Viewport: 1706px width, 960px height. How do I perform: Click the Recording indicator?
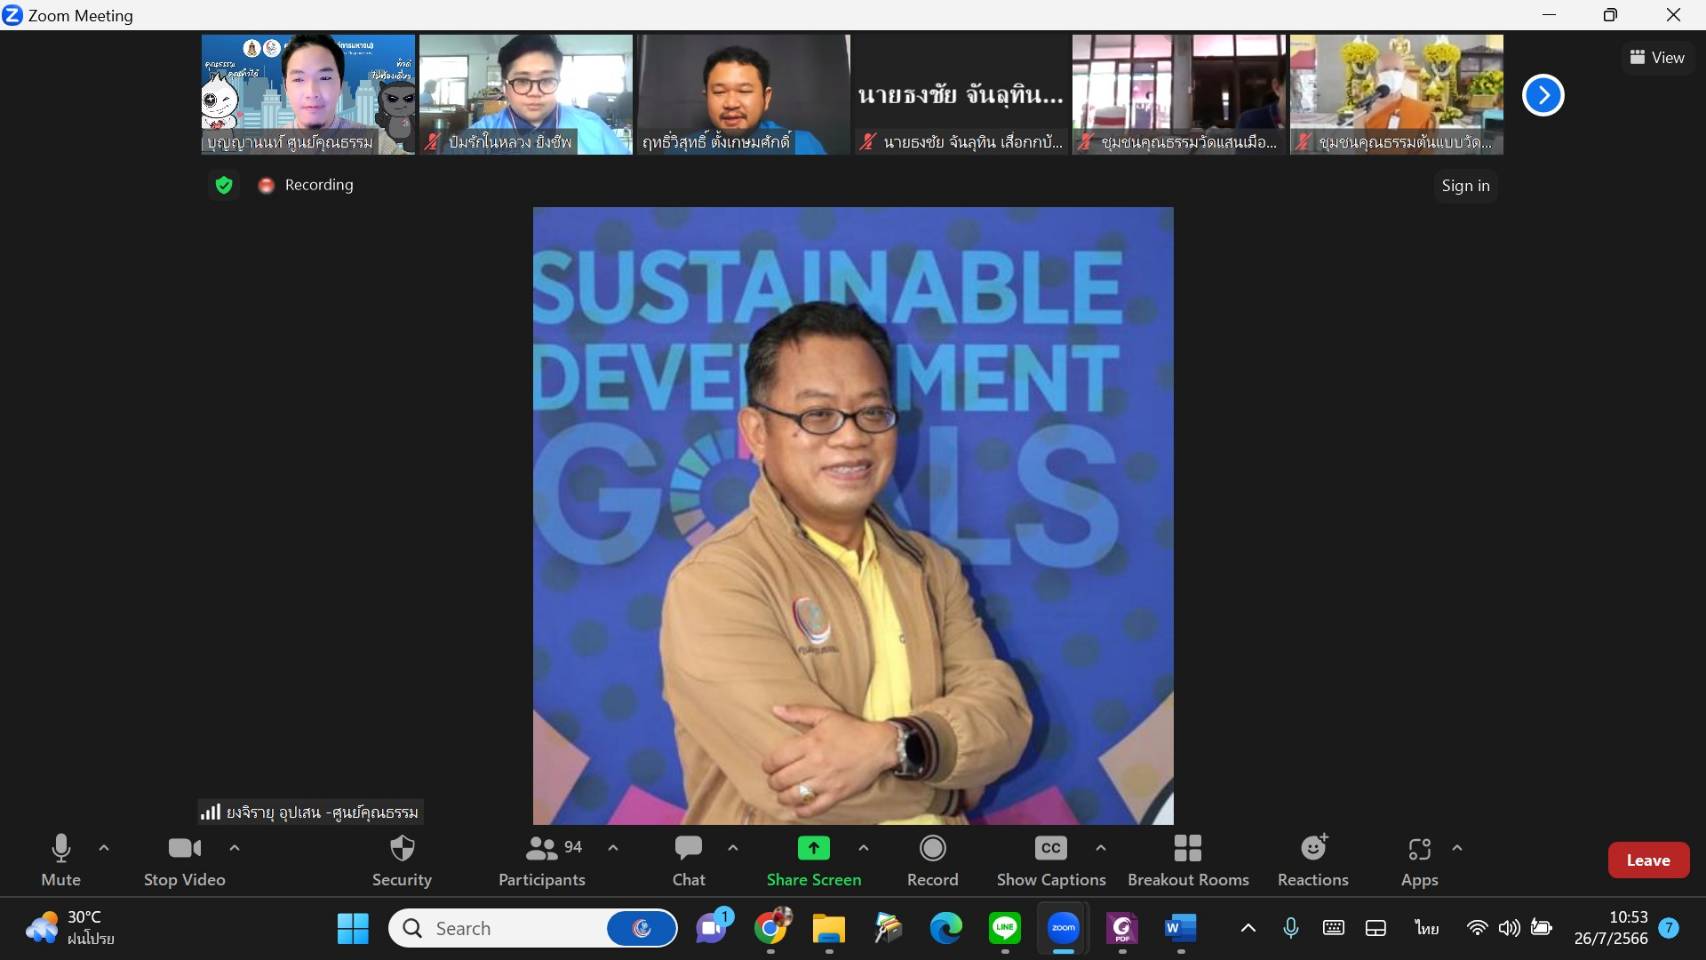pos(306,185)
